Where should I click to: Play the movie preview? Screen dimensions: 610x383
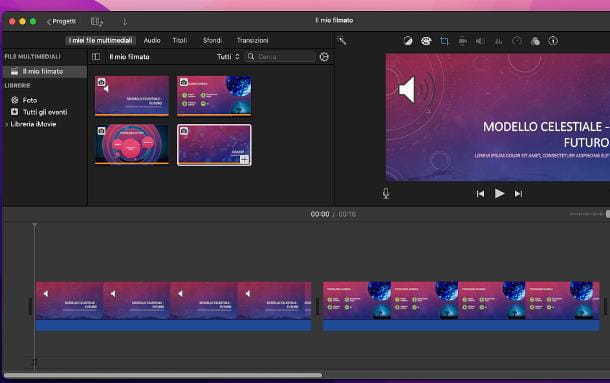click(499, 193)
